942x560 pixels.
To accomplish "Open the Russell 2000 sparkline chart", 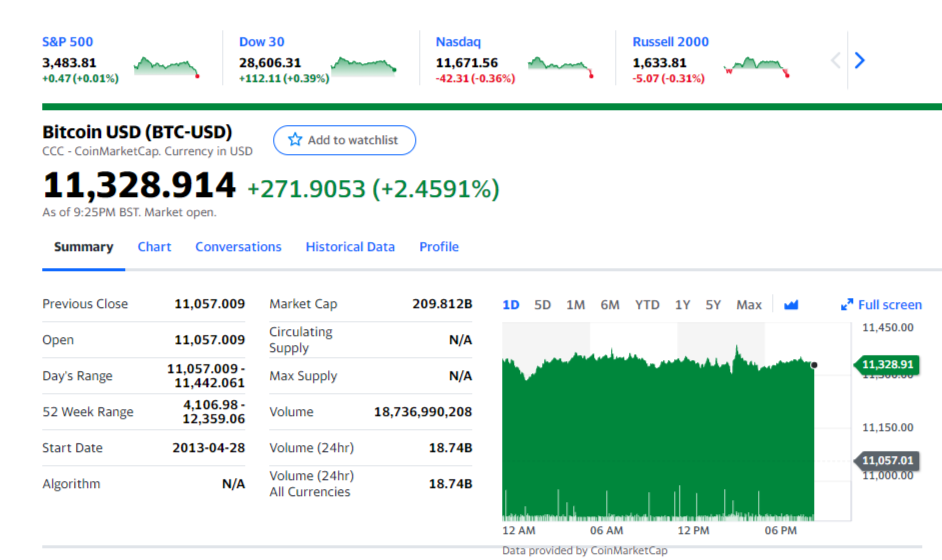I will pyautogui.click(x=757, y=66).
